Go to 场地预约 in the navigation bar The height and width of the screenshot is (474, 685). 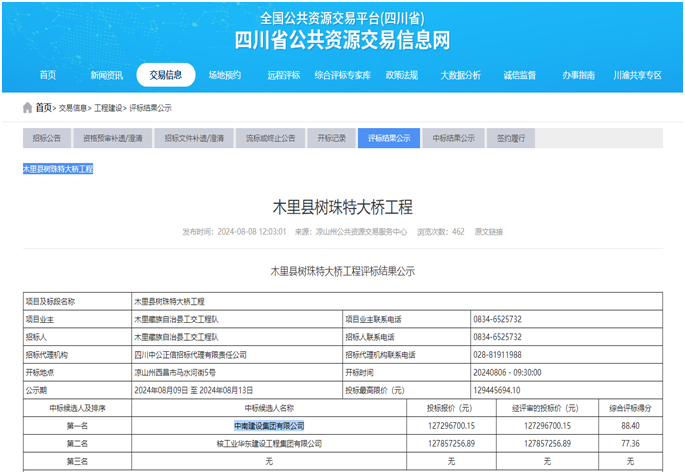click(x=225, y=75)
